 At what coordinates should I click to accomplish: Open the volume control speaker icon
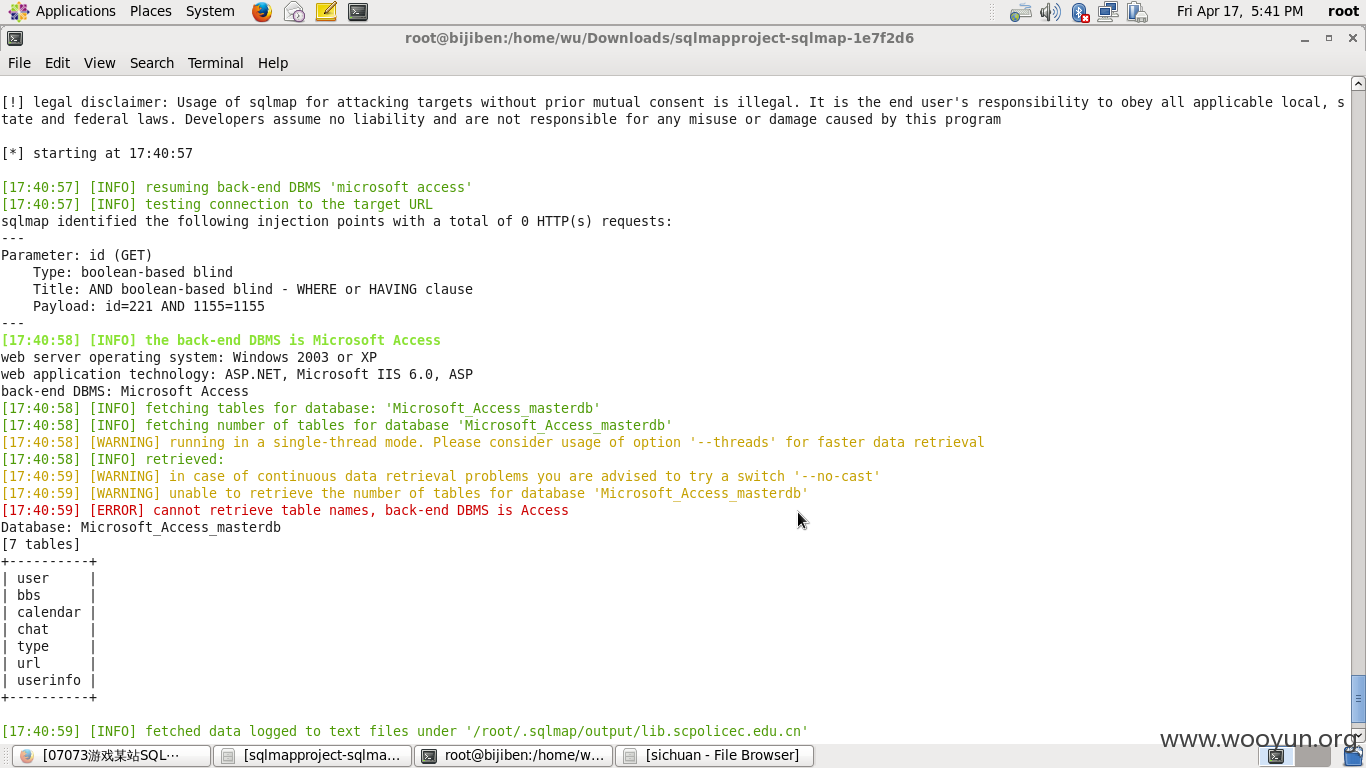pos(1050,12)
